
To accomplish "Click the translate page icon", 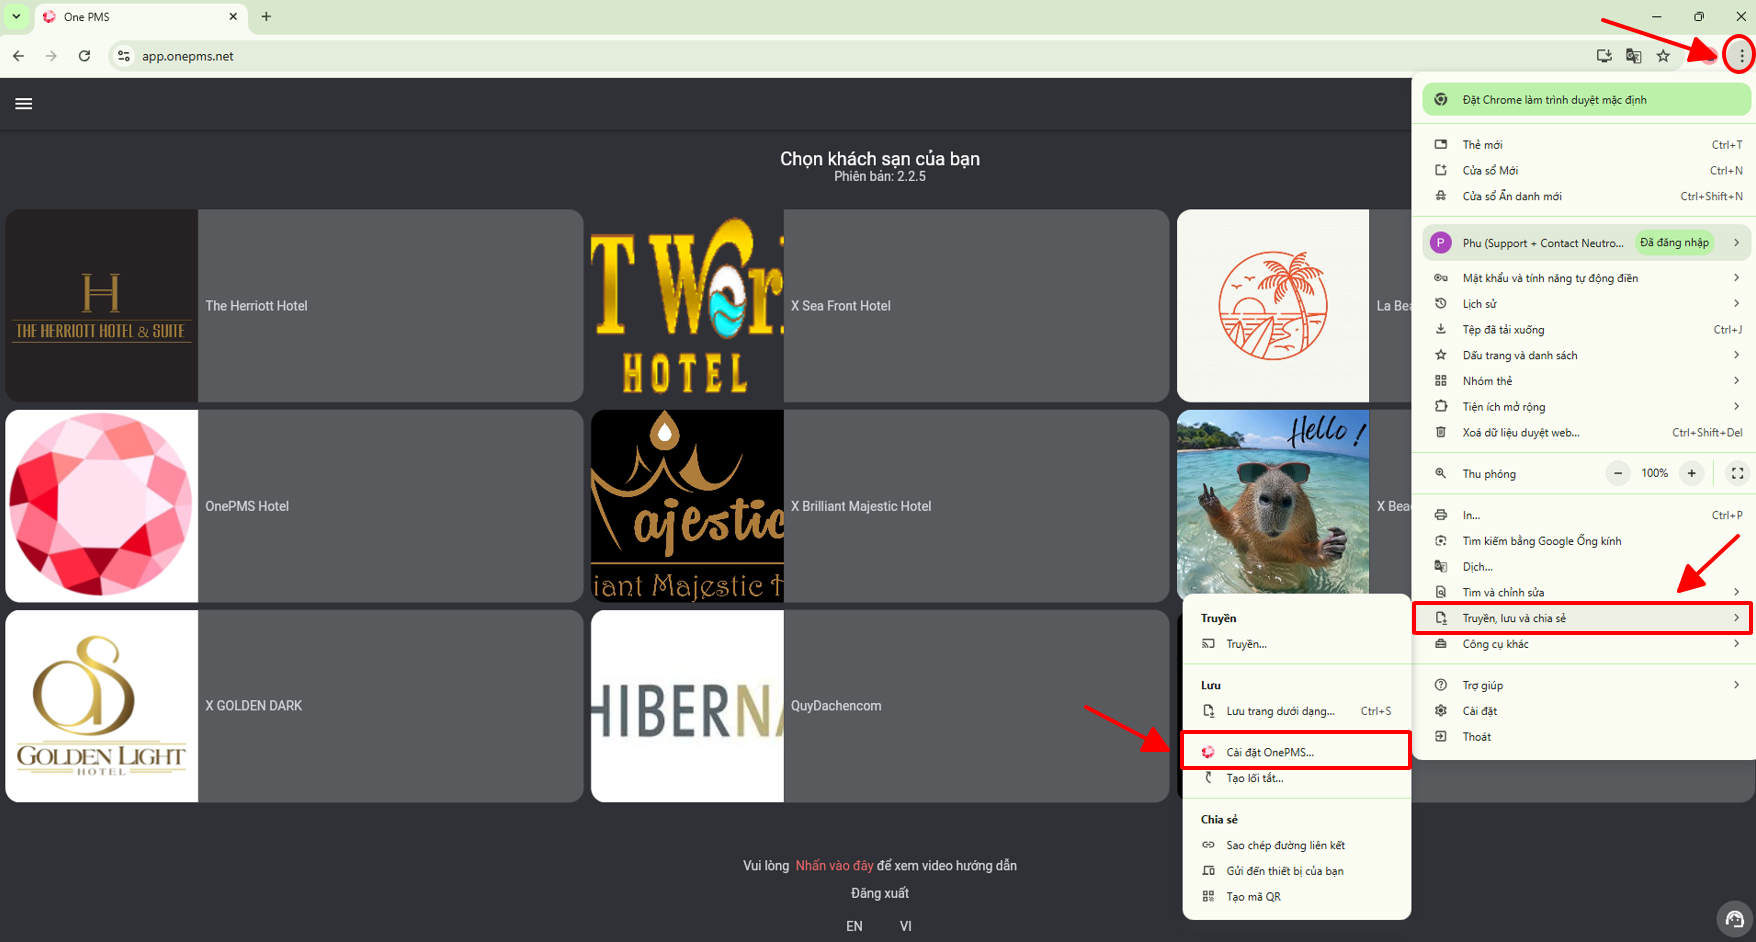I will tap(1634, 56).
